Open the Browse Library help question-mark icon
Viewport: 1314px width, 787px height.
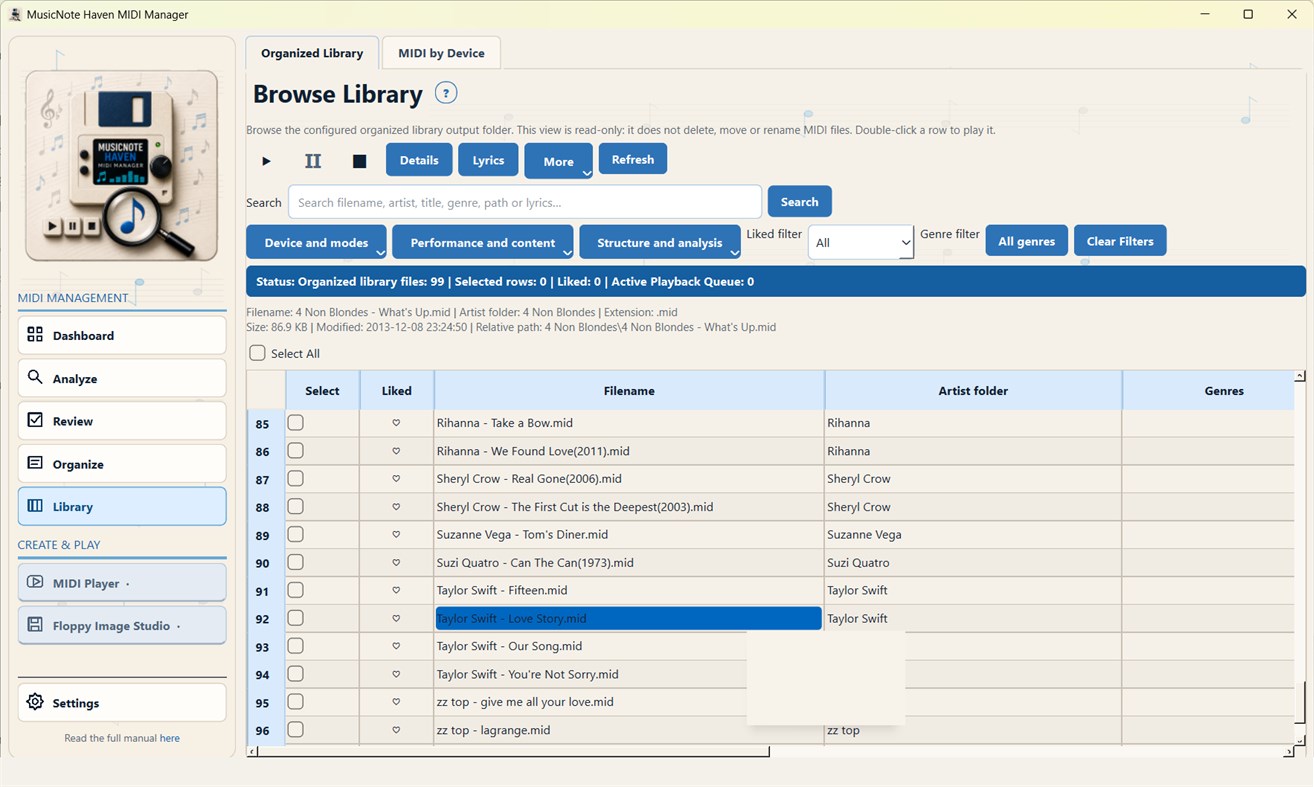(x=446, y=93)
